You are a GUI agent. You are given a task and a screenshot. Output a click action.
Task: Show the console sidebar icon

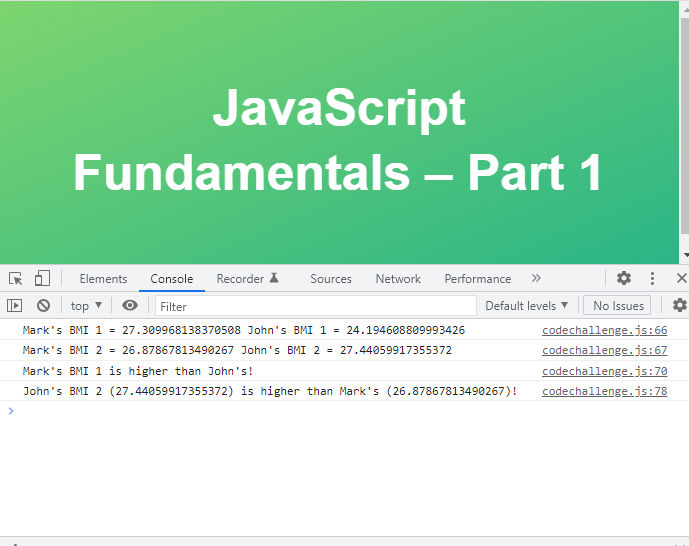pyautogui.click(x=15, y=305)
